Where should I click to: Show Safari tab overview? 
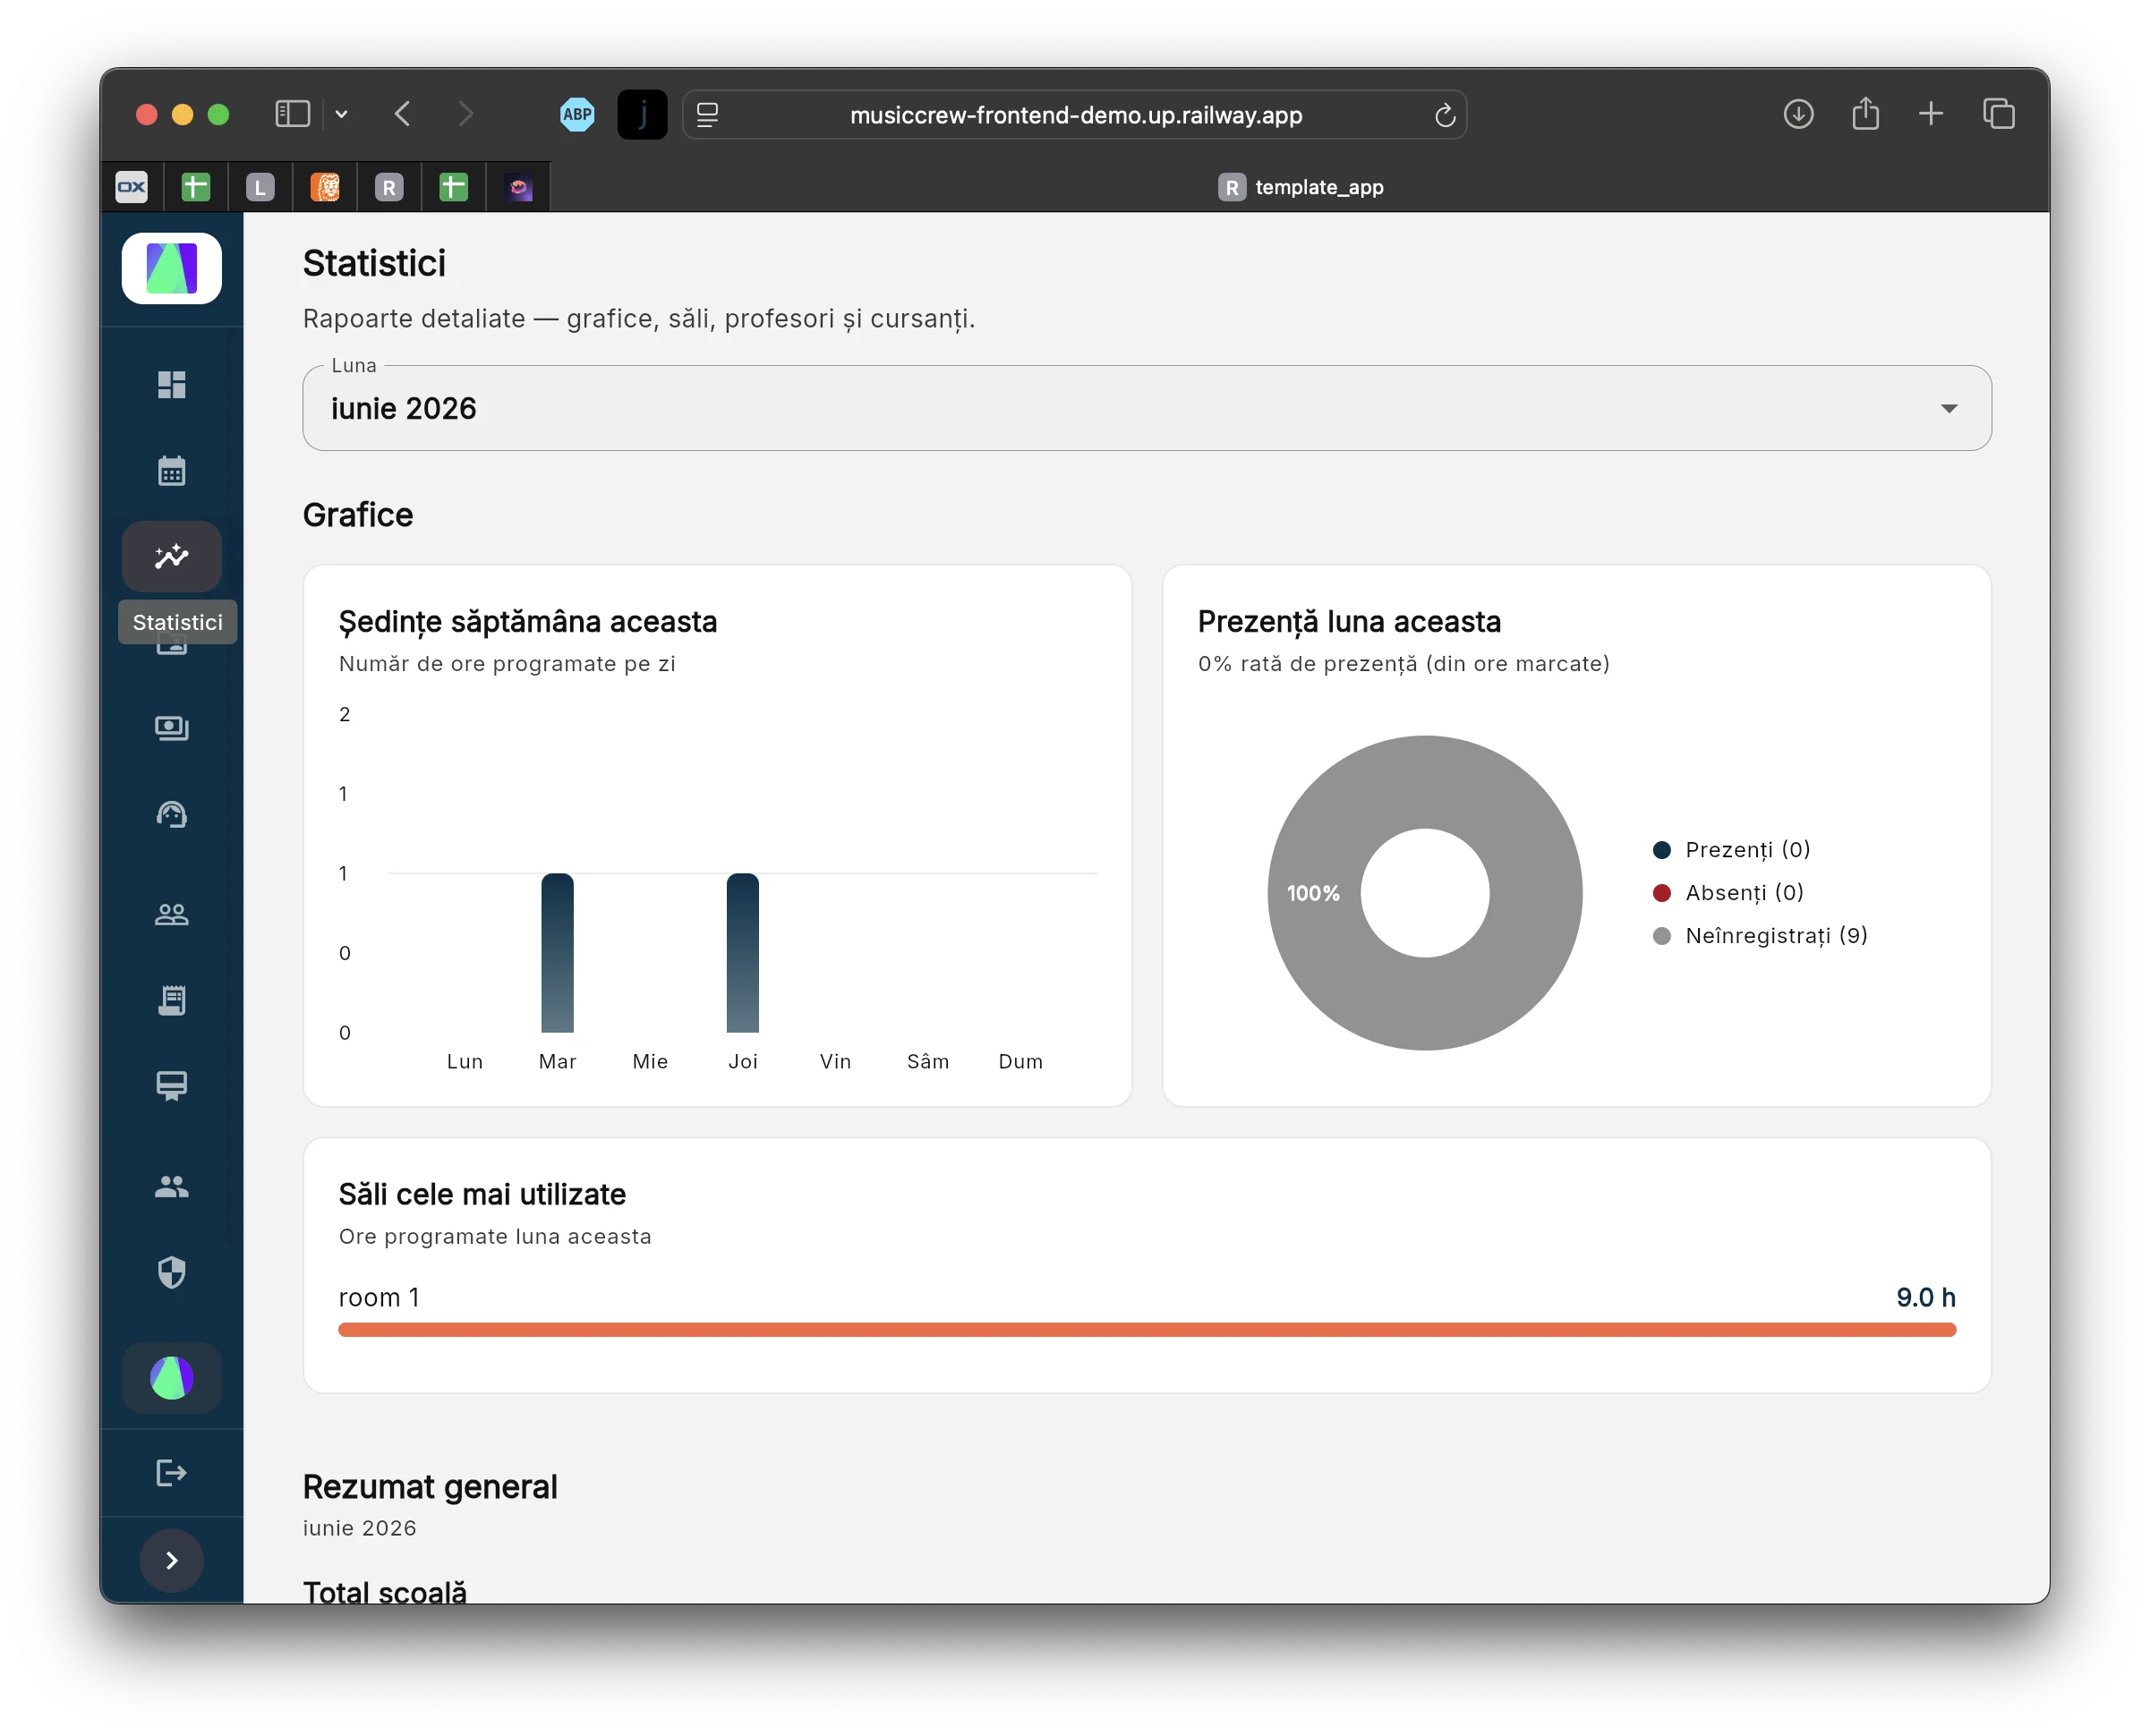(x=1999, y=114)
